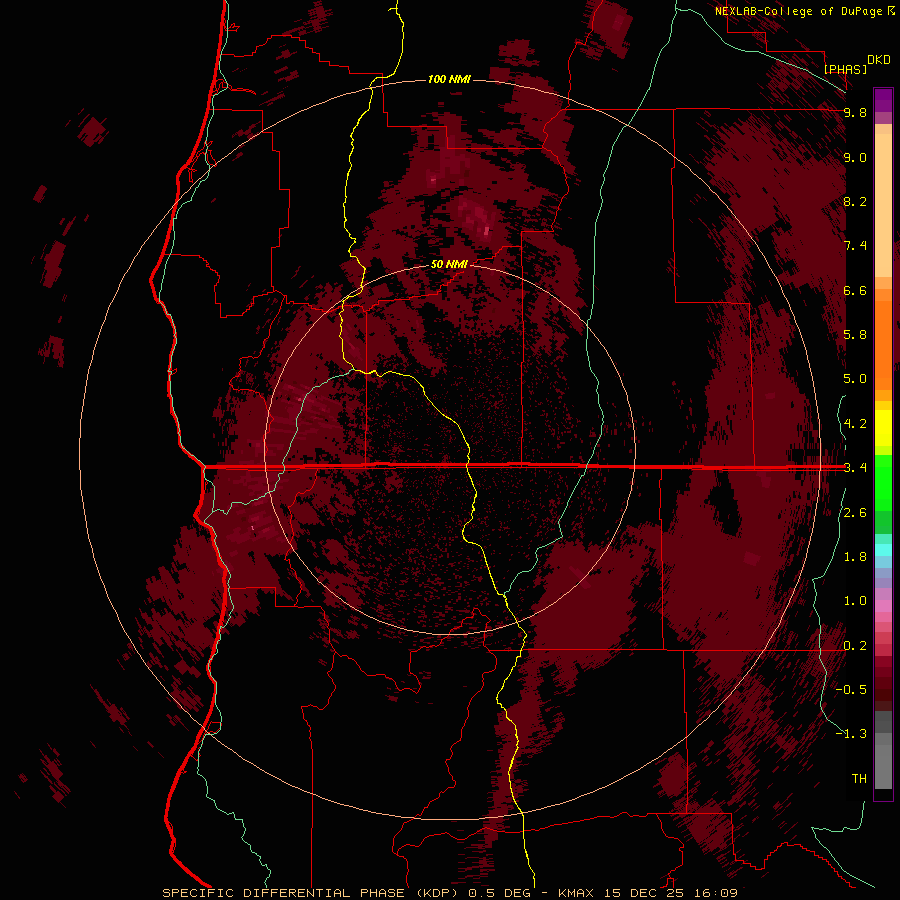Click the 5.8 scale value
The height and width of the screenshot is (900, 900).
[855, 335]
